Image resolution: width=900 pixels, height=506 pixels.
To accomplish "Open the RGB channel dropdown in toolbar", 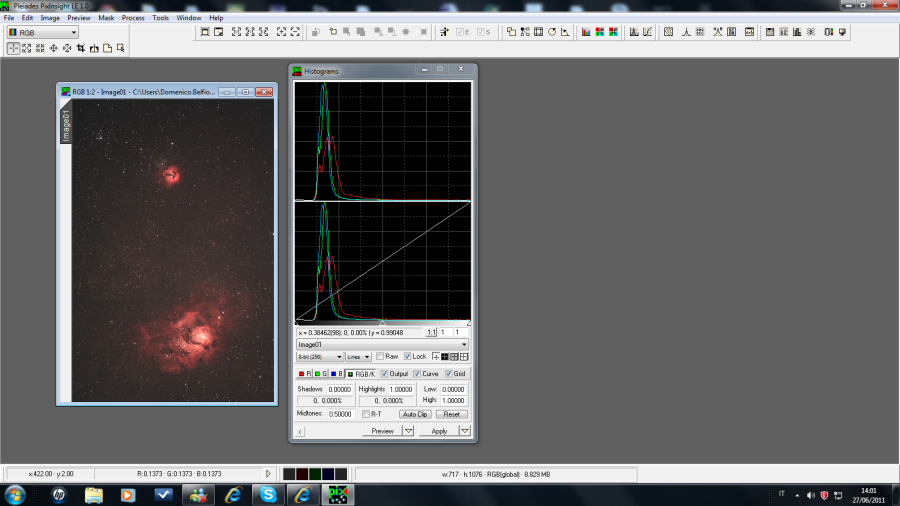I will pos(42,33).
